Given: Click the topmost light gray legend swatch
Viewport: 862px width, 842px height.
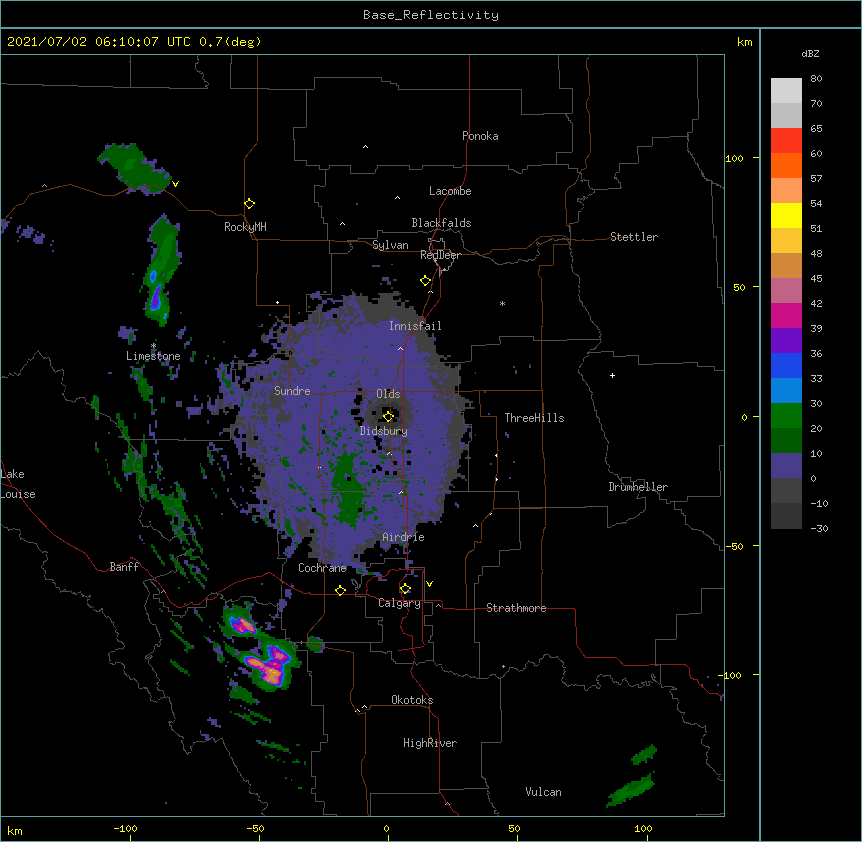Looking at the screenshot, I should 786,91.
